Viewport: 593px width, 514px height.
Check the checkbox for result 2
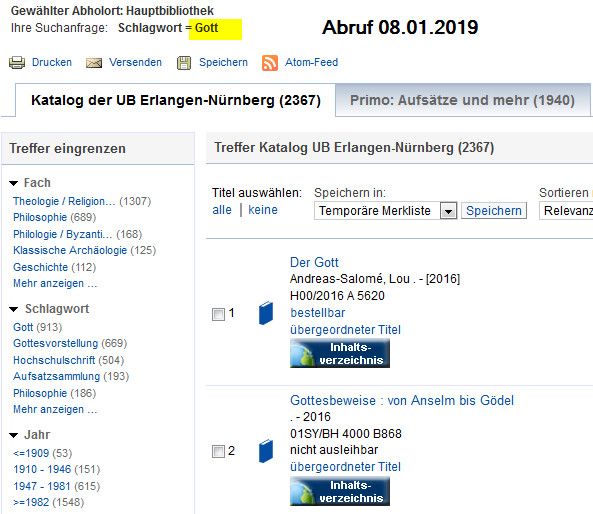(218, 451)
